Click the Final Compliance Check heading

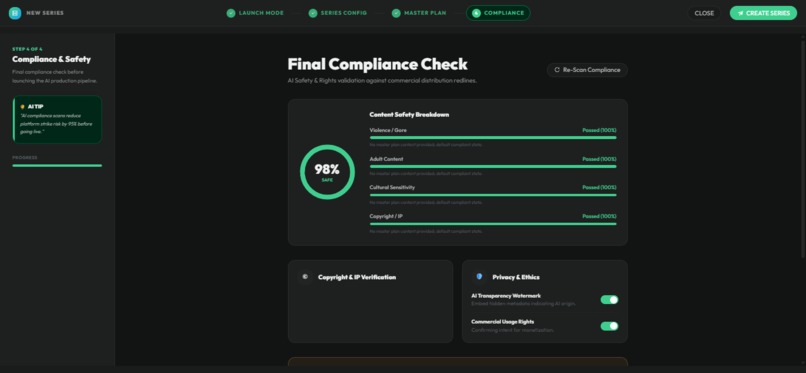[x=377, y=64]
